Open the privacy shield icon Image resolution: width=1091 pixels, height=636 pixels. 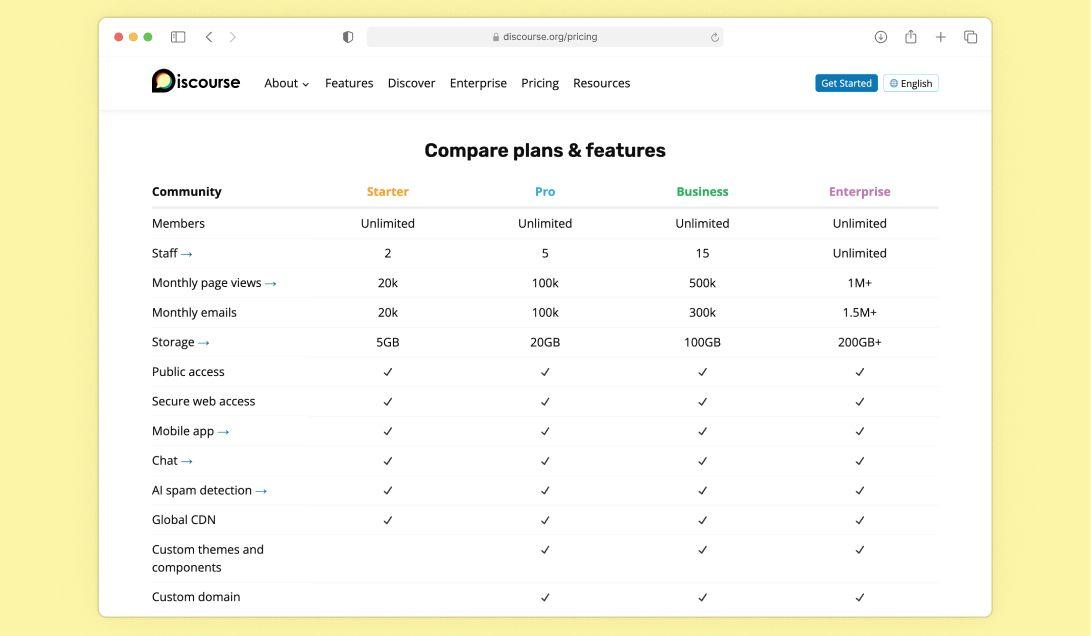point(348,37)
